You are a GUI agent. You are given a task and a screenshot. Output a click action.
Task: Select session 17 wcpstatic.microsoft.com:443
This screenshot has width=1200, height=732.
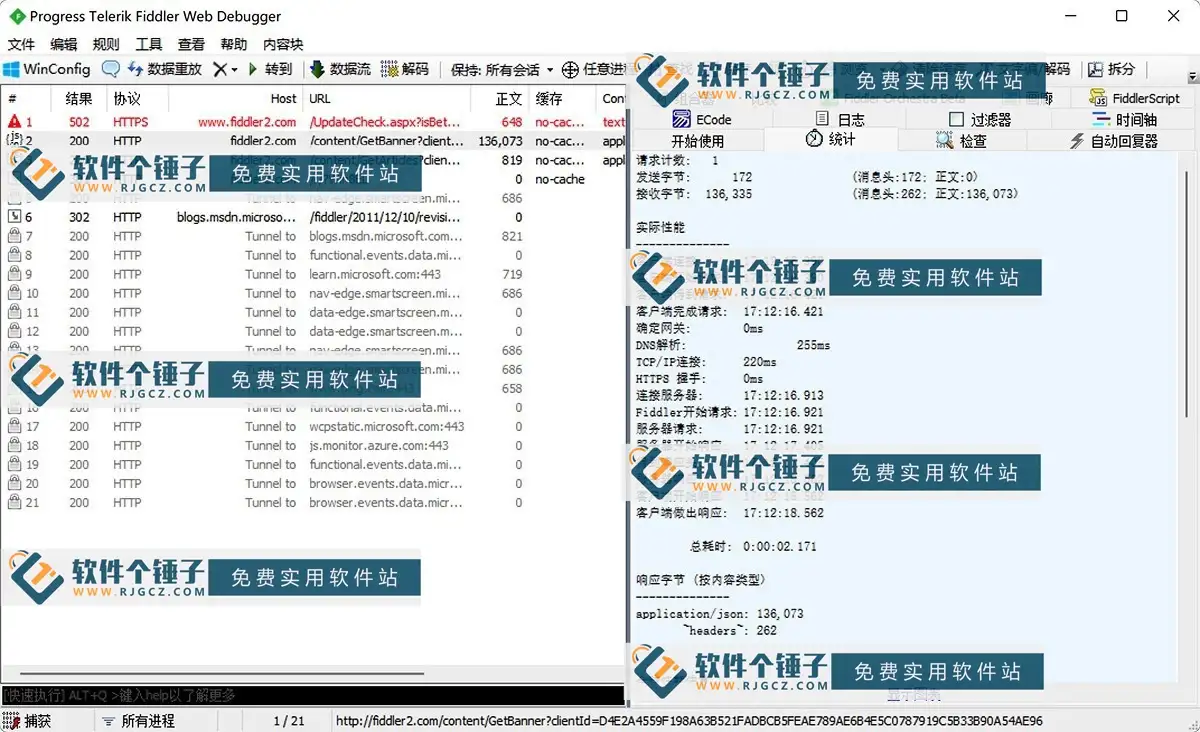tap(312, 426)
